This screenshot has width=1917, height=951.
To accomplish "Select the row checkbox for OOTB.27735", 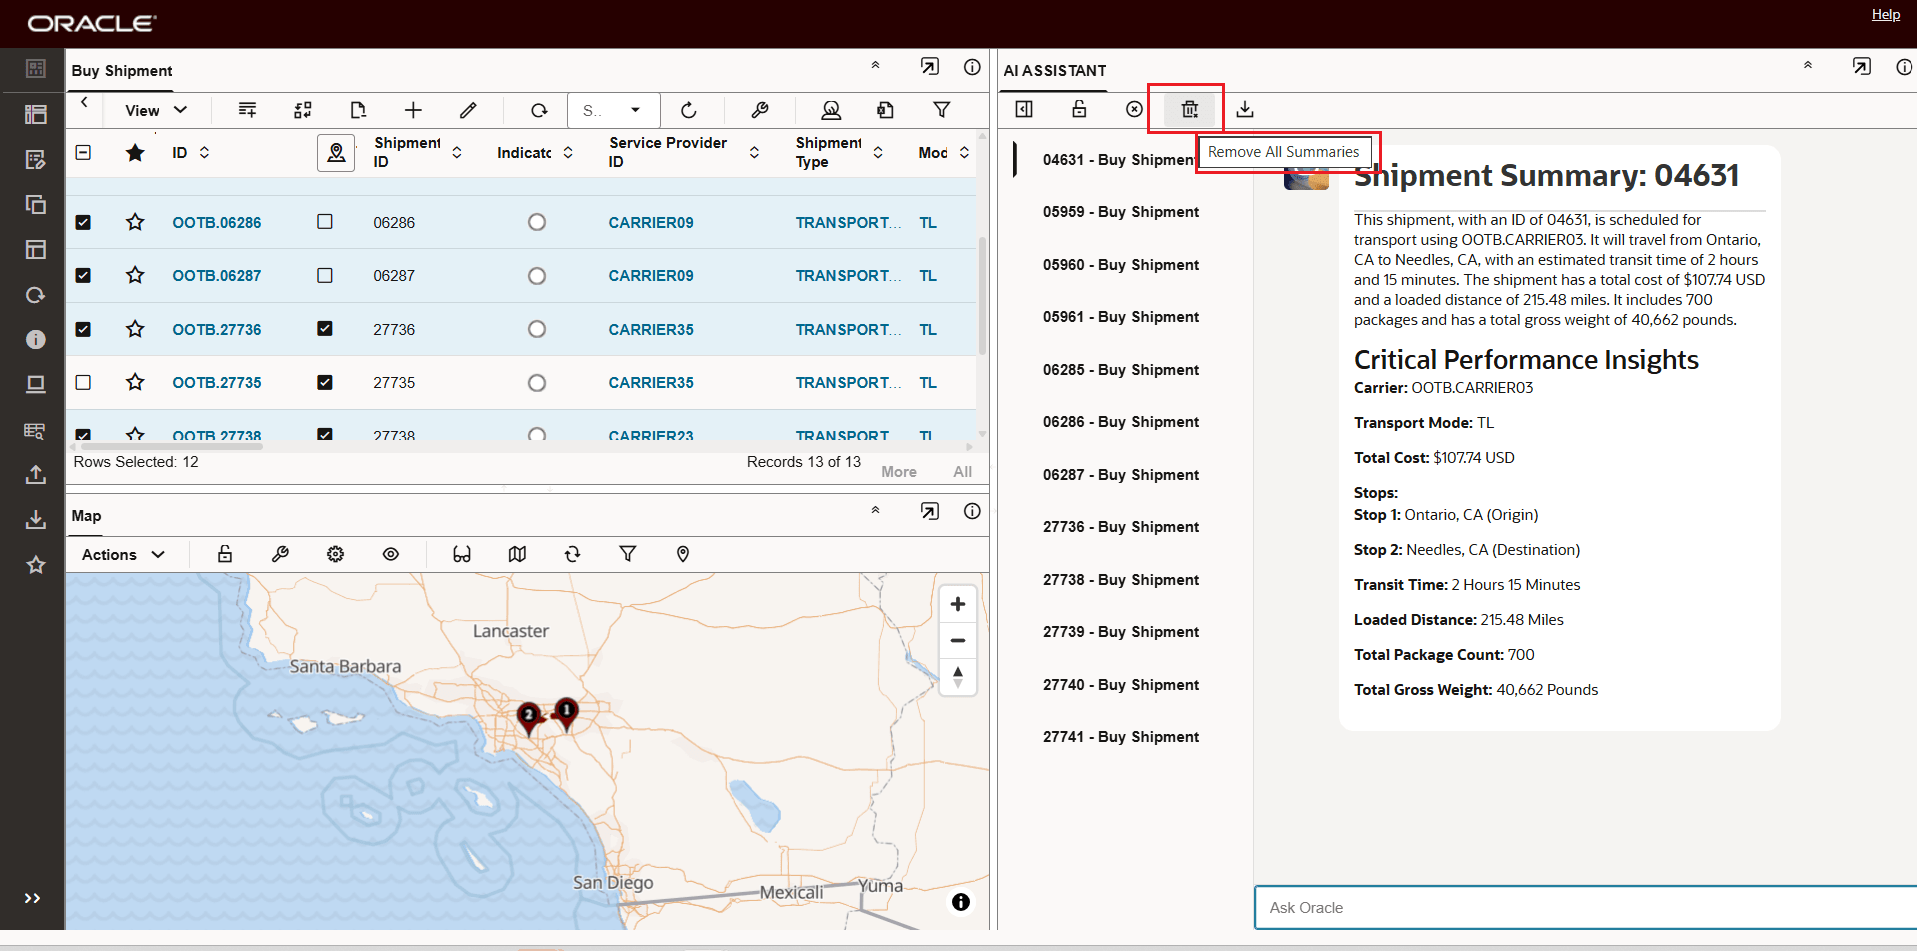I will click(x=83, y=382).
